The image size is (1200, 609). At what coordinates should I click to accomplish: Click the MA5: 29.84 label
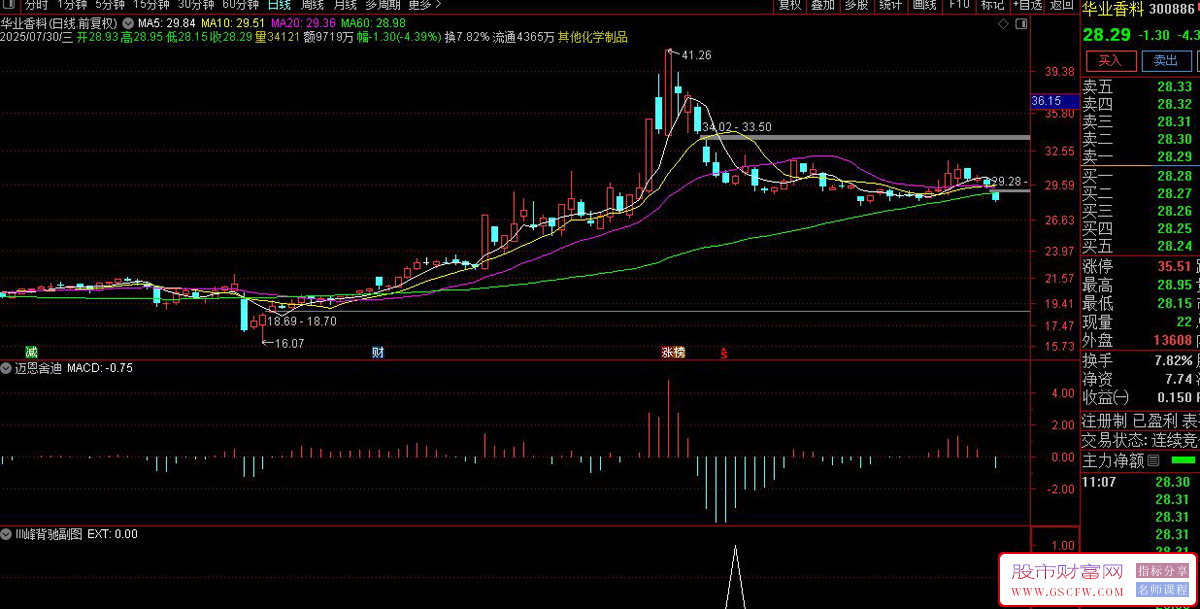(165, 23)
